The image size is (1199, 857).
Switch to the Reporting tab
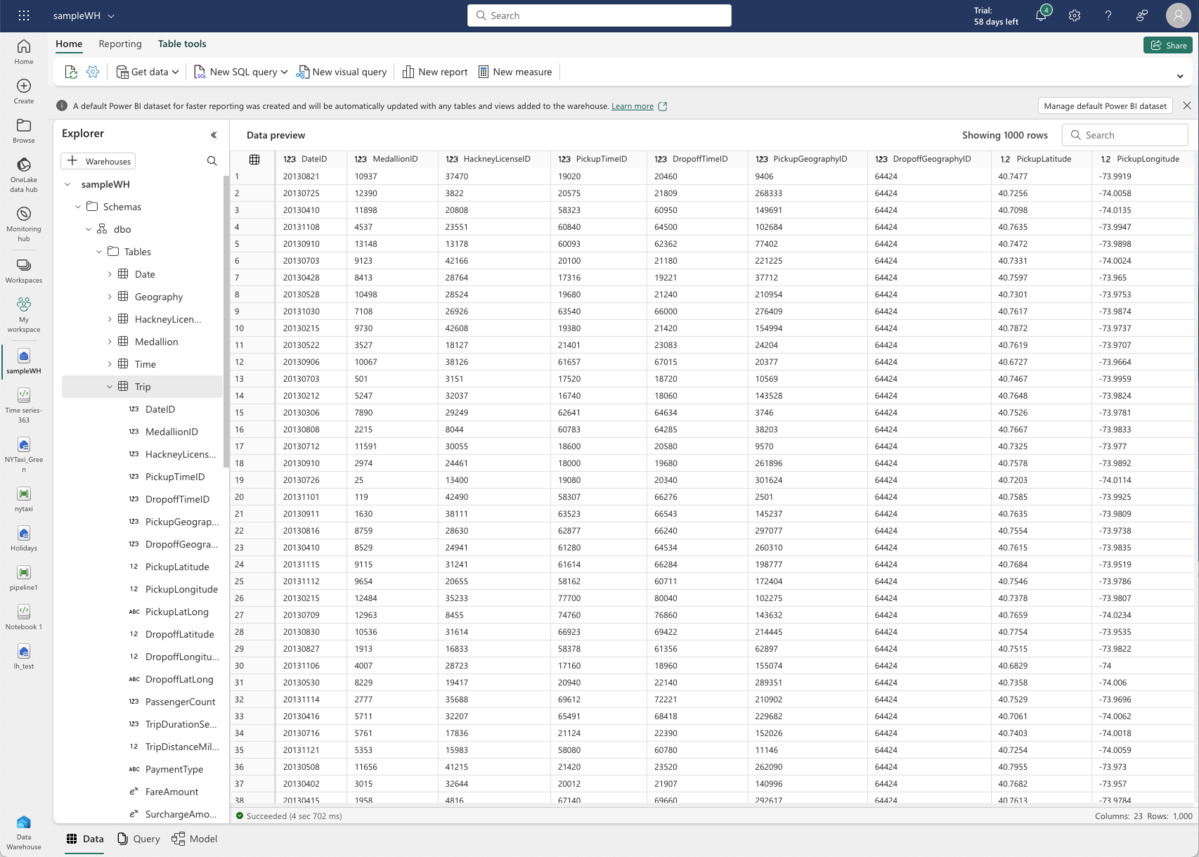point(120,44)
